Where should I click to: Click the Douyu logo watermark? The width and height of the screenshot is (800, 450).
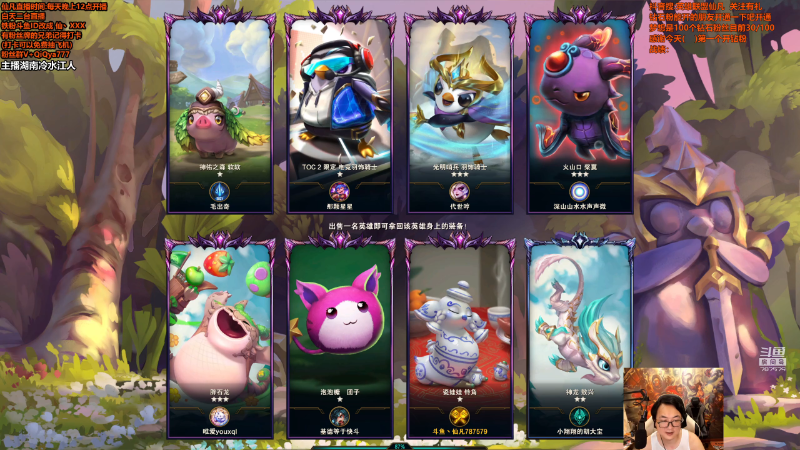point(772,359)
